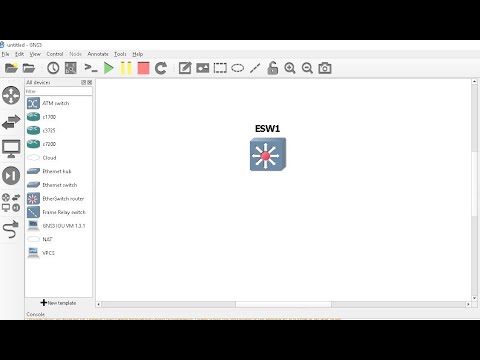The height and width of the screenshot is (360, 480).
Task: Select ATM switch in device list
Action: (x=59, y=103)
